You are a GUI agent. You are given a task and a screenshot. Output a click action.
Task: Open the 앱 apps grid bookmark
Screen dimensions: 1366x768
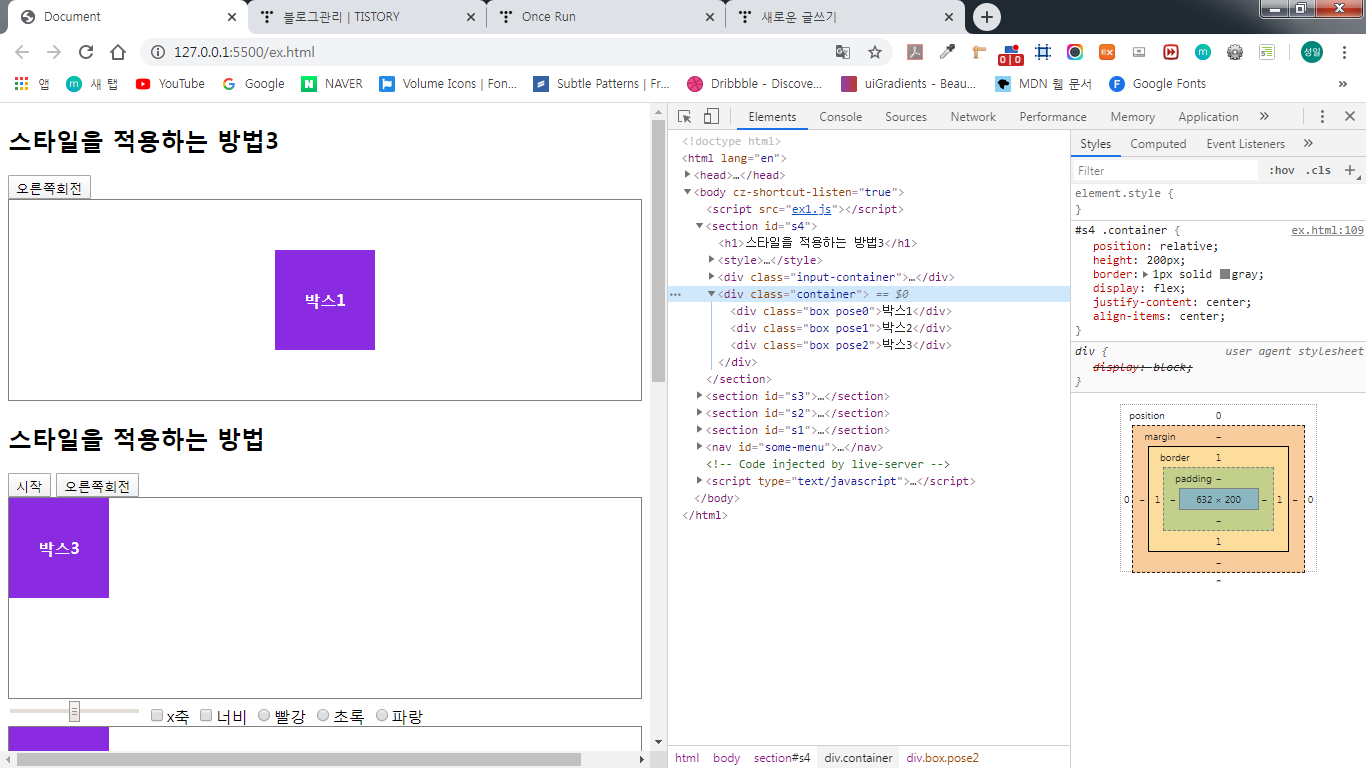[32, 84]
